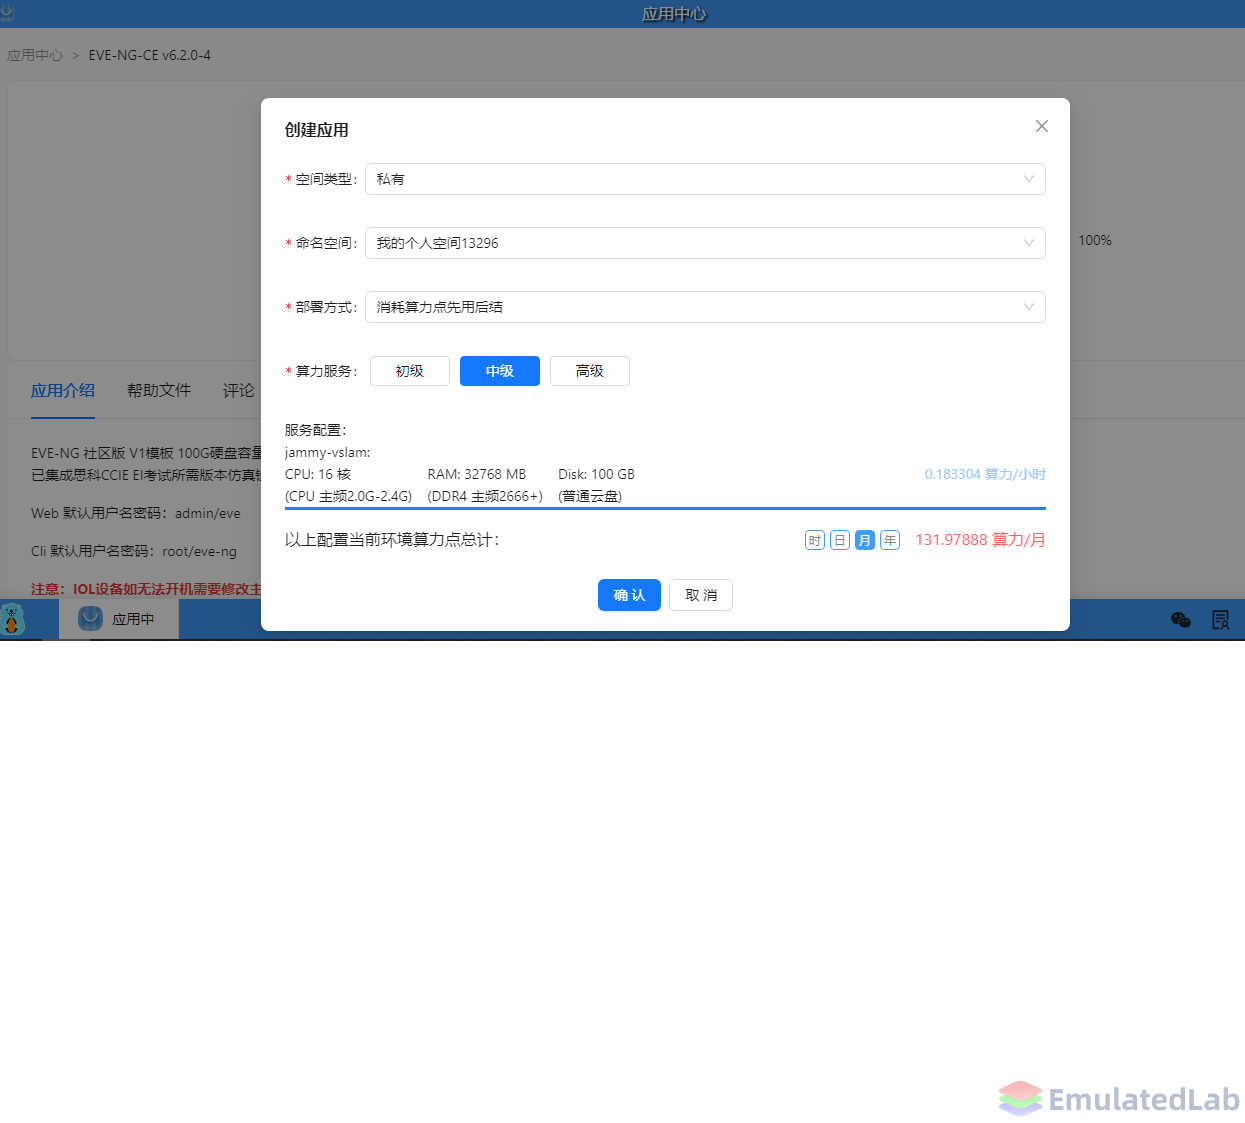Switch billing period to 年 (yearly)

[x=890, y=540]
